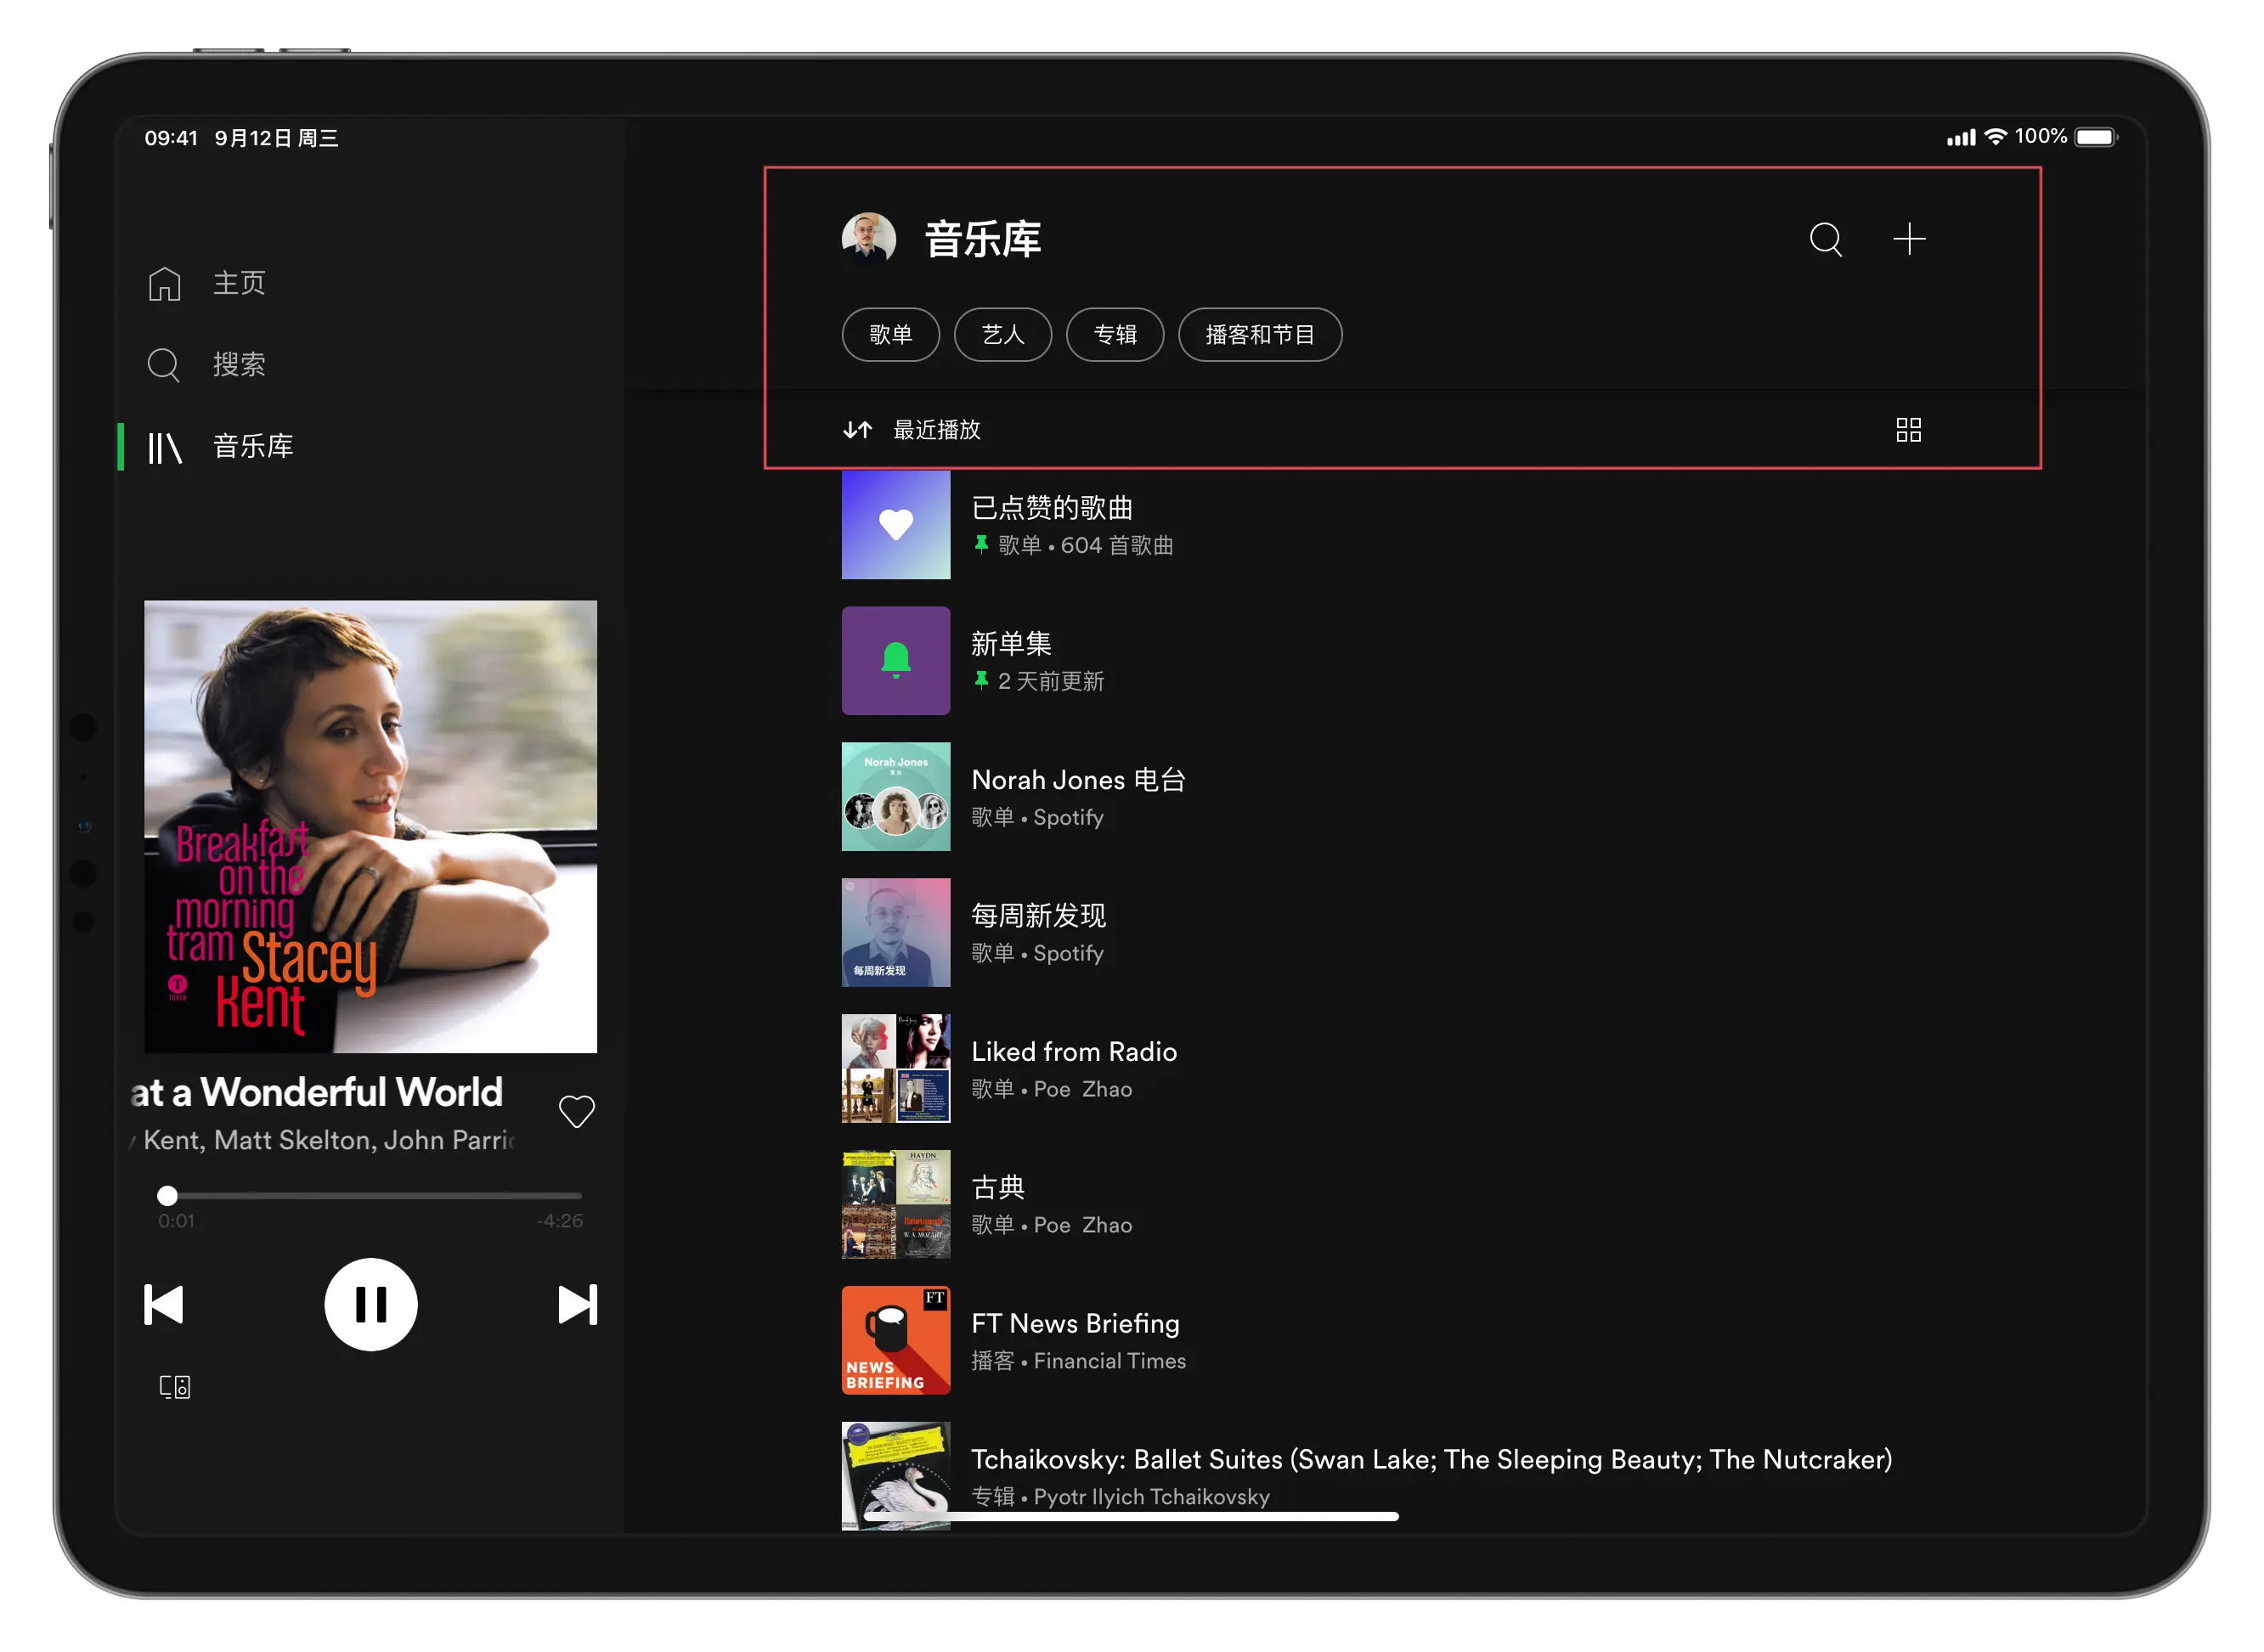
Task: Add new playlist with the plus icon
Action: pos(1909,239)
